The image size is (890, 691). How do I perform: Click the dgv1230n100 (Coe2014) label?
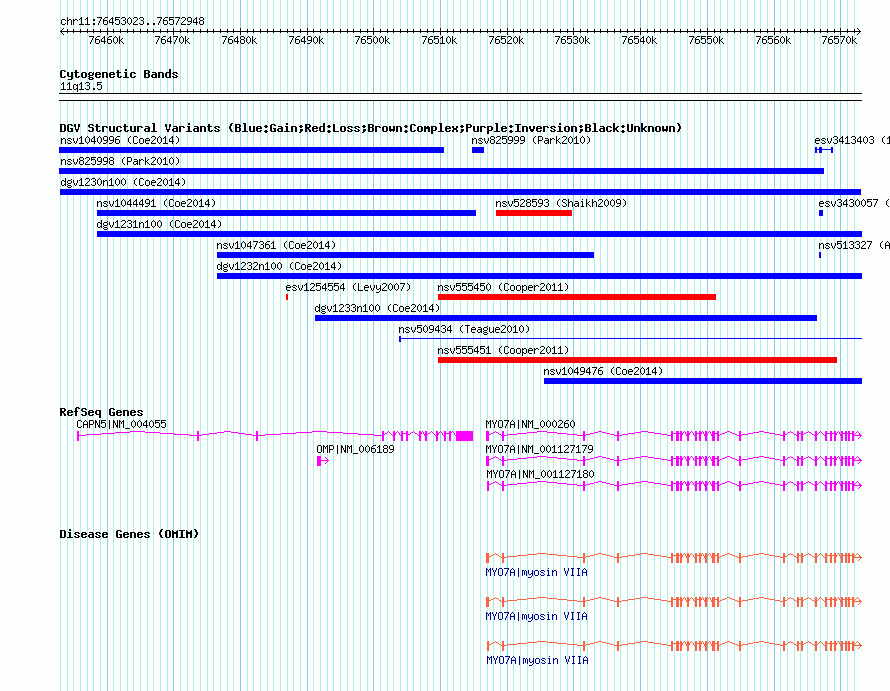pyautogui.click(x=123, y=182)
